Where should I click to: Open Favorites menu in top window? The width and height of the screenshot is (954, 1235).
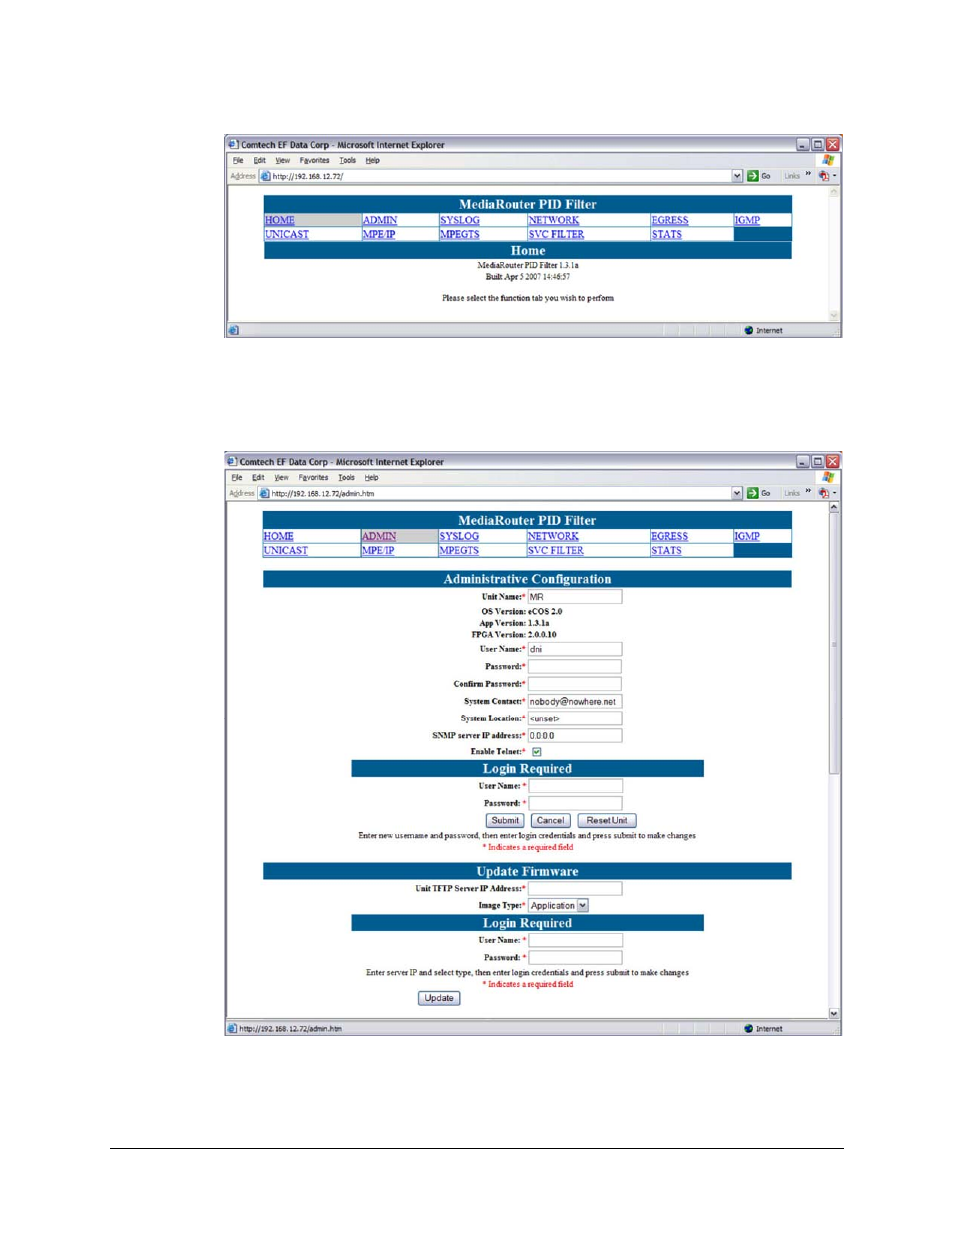coord(314,160)
